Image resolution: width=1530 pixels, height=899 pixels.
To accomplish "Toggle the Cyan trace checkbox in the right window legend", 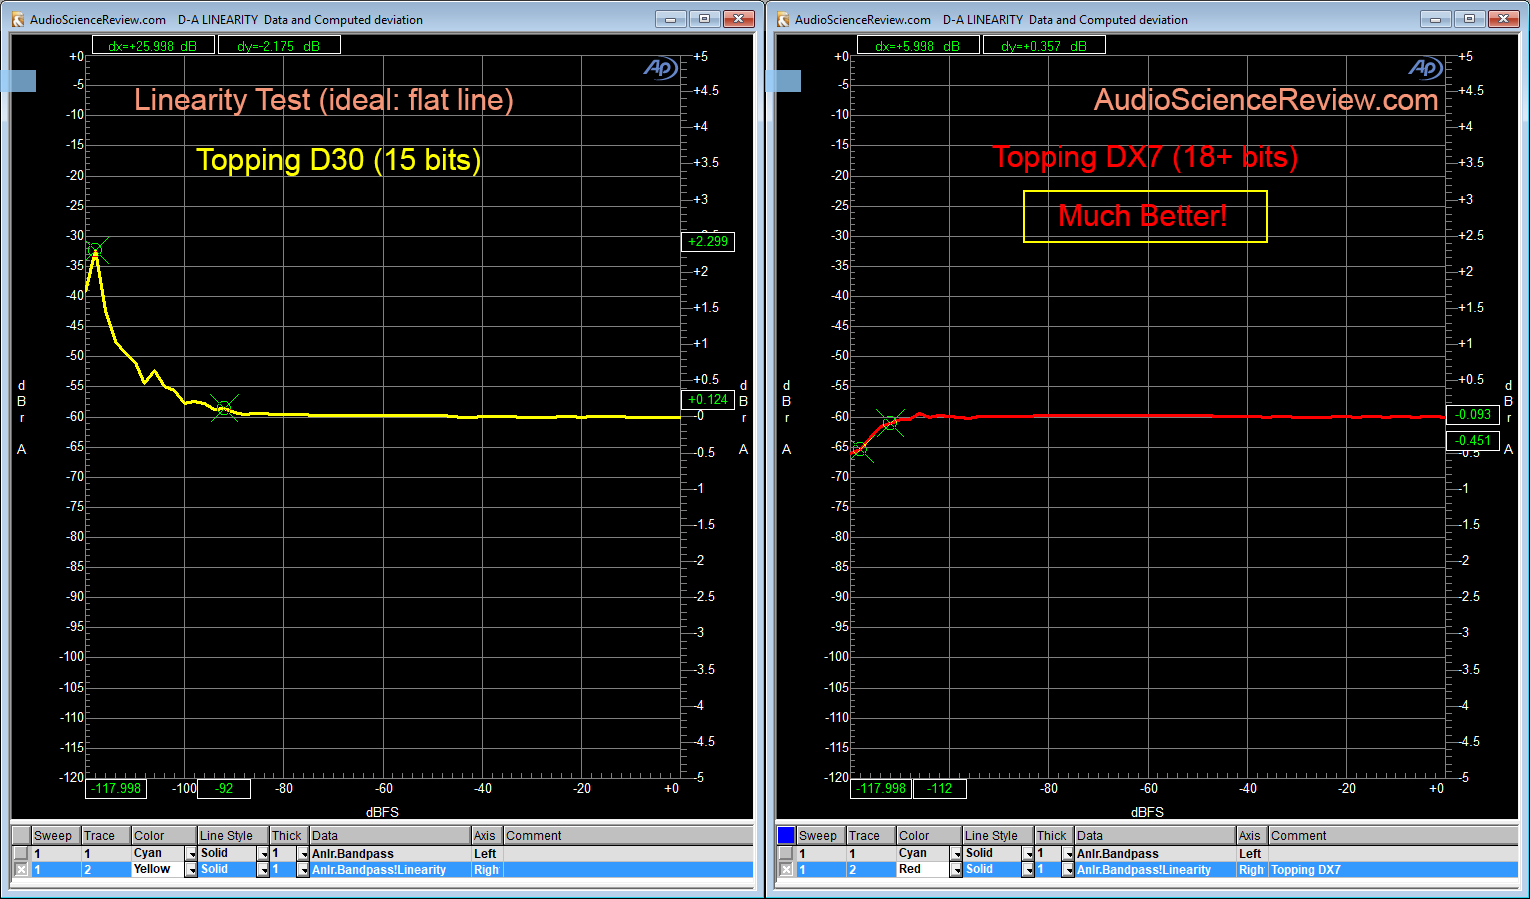I will pyautogui.click(x=785, y=853).
